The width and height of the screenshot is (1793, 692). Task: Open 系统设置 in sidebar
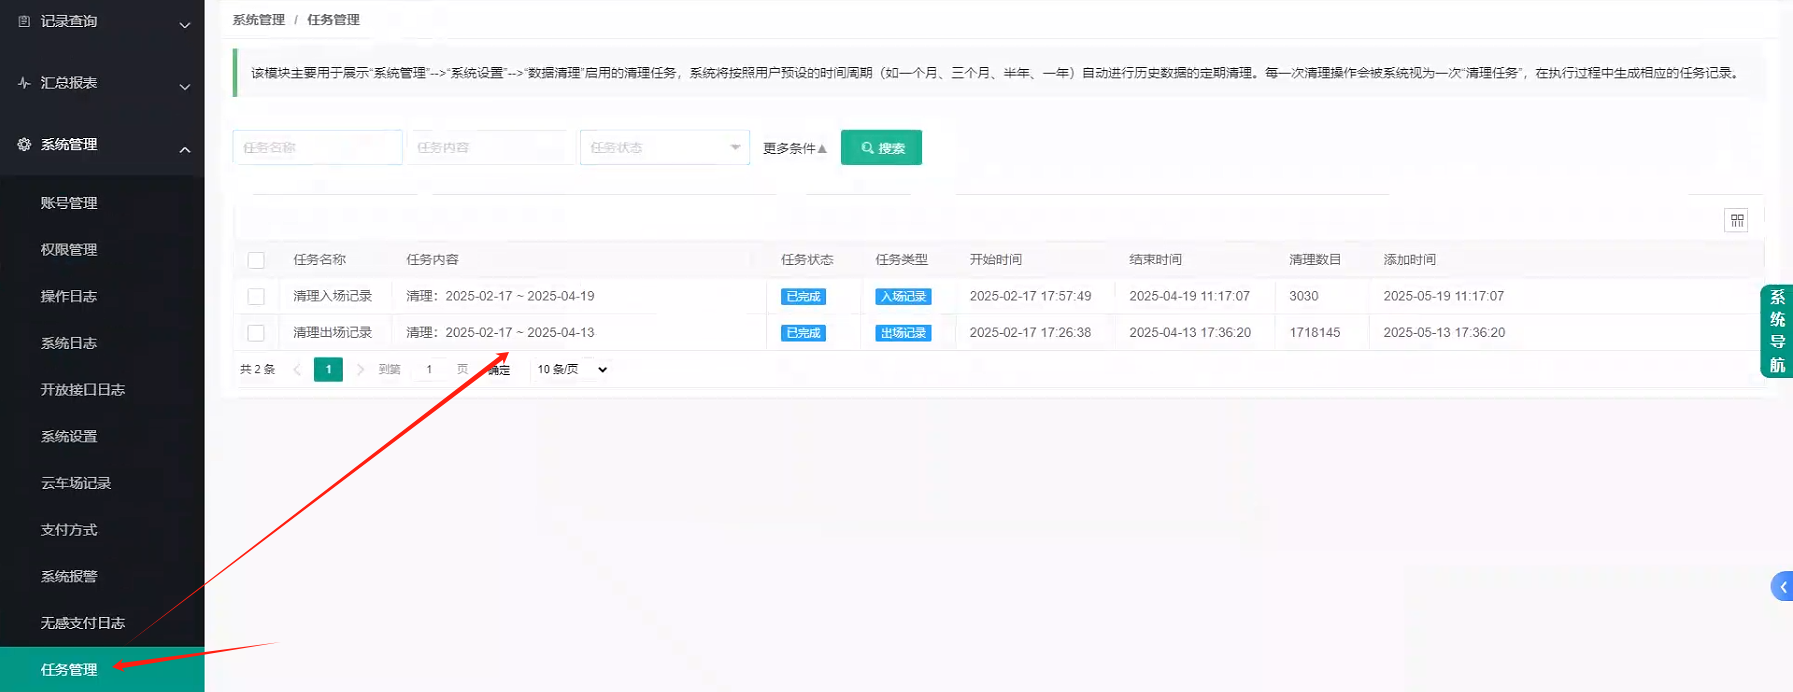coord(69,437)
